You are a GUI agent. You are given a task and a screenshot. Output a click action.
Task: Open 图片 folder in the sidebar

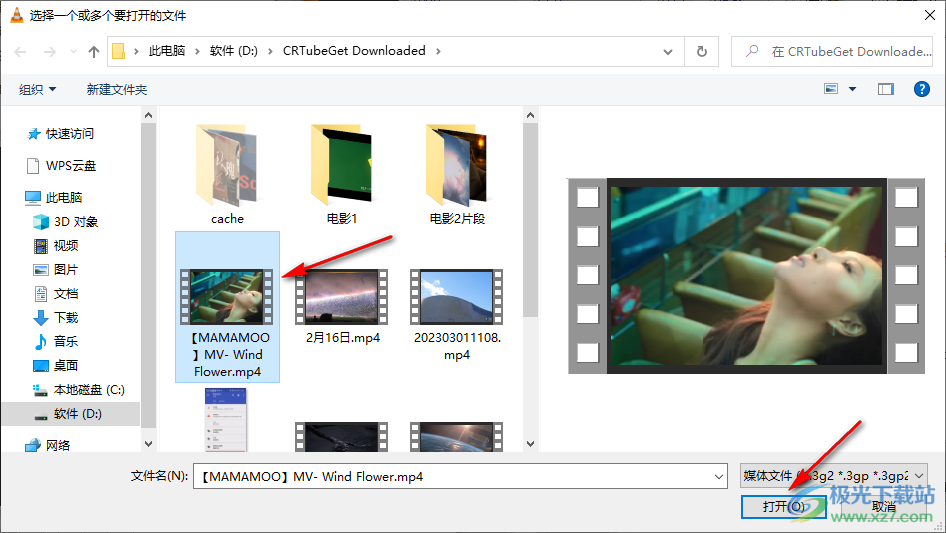(x=56, y=270)
